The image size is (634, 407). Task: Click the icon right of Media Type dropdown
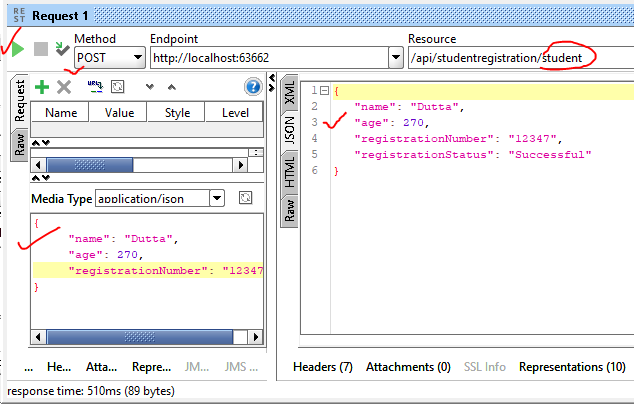(x=245, y=198)
